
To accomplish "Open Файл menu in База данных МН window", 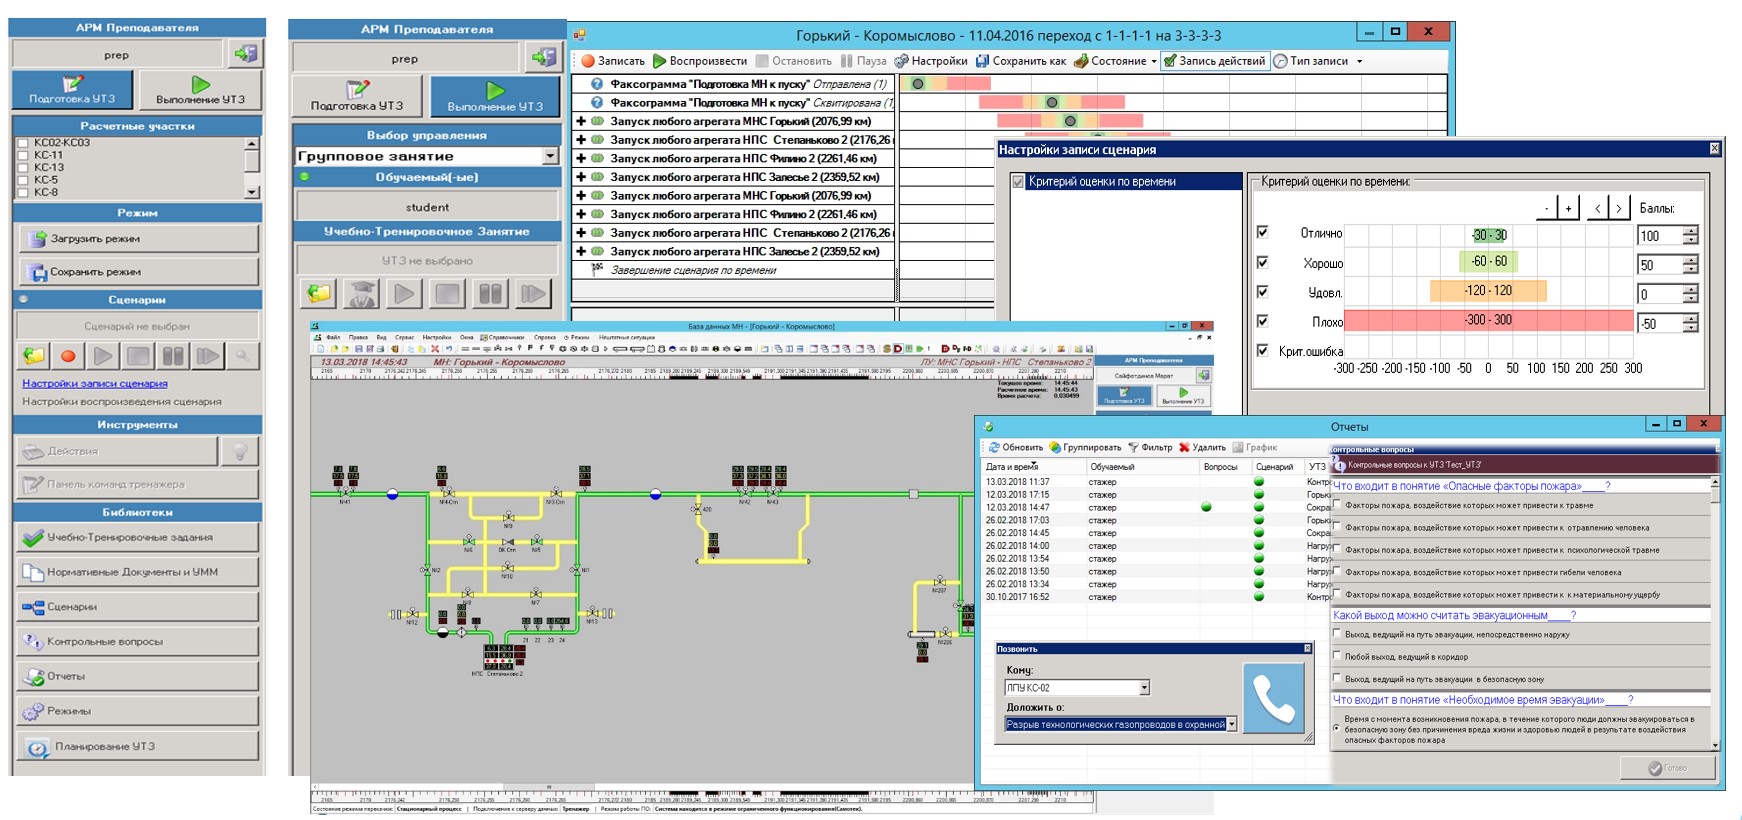I will (x=333, y=338).
